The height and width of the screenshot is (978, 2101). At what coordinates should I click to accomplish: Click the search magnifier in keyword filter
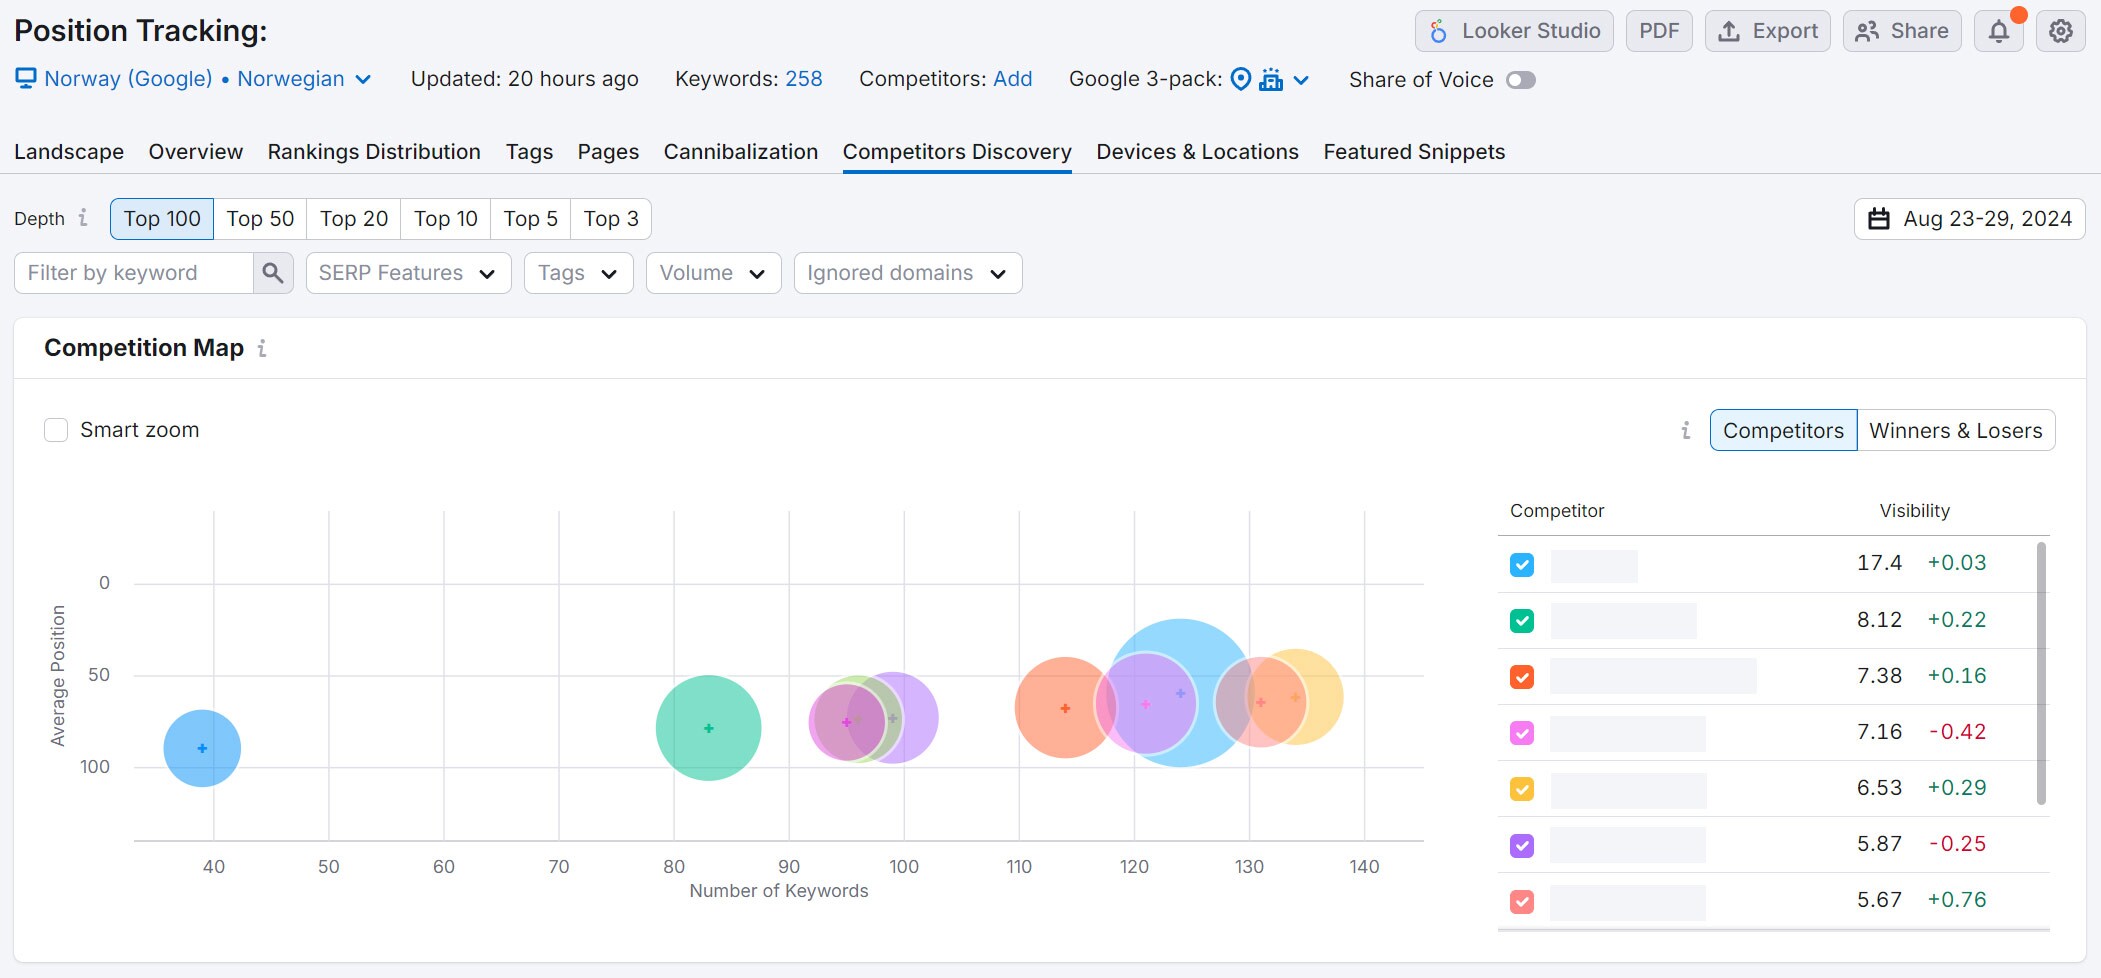(272, 273)
